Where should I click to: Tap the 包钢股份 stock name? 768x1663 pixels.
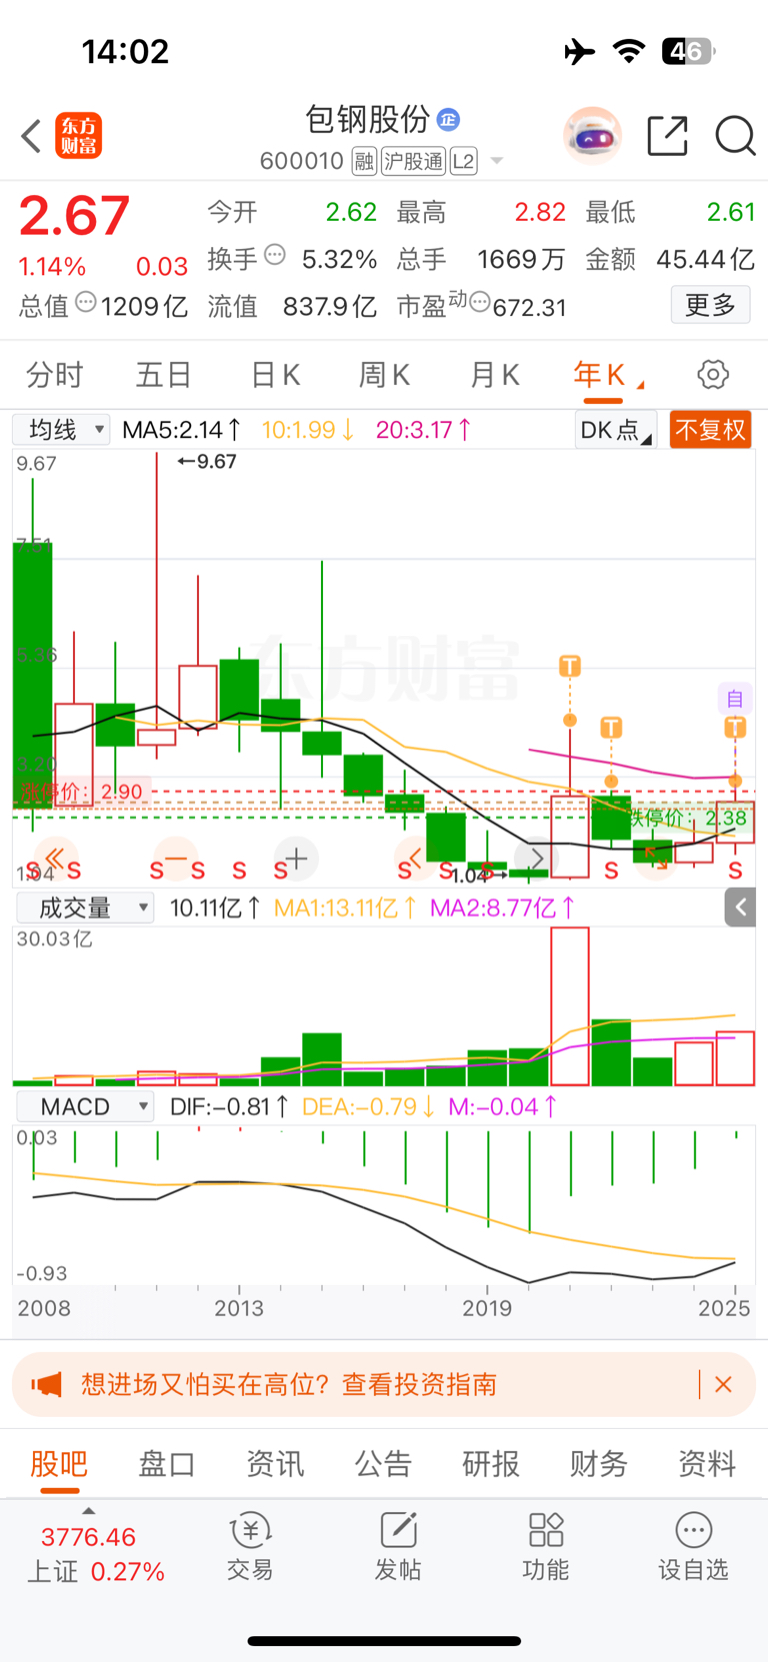pyautogui.click(x=367, y=119)
